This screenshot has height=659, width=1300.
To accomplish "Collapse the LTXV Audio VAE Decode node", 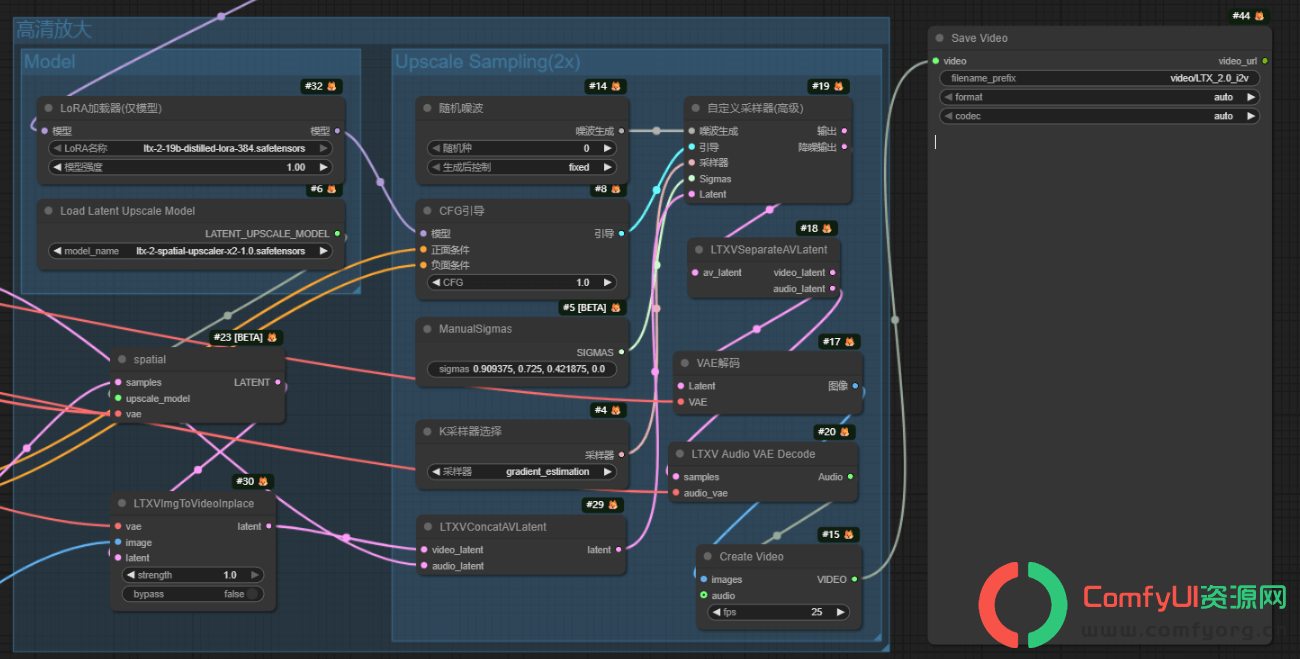I will [x=680, y=454].
